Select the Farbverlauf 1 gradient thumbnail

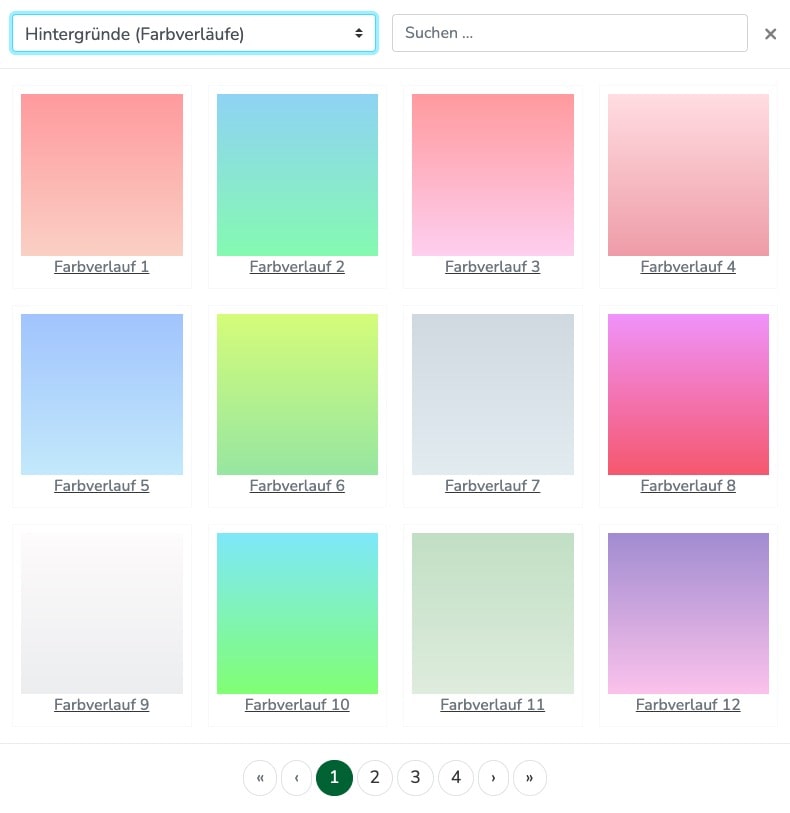(101, 174)
